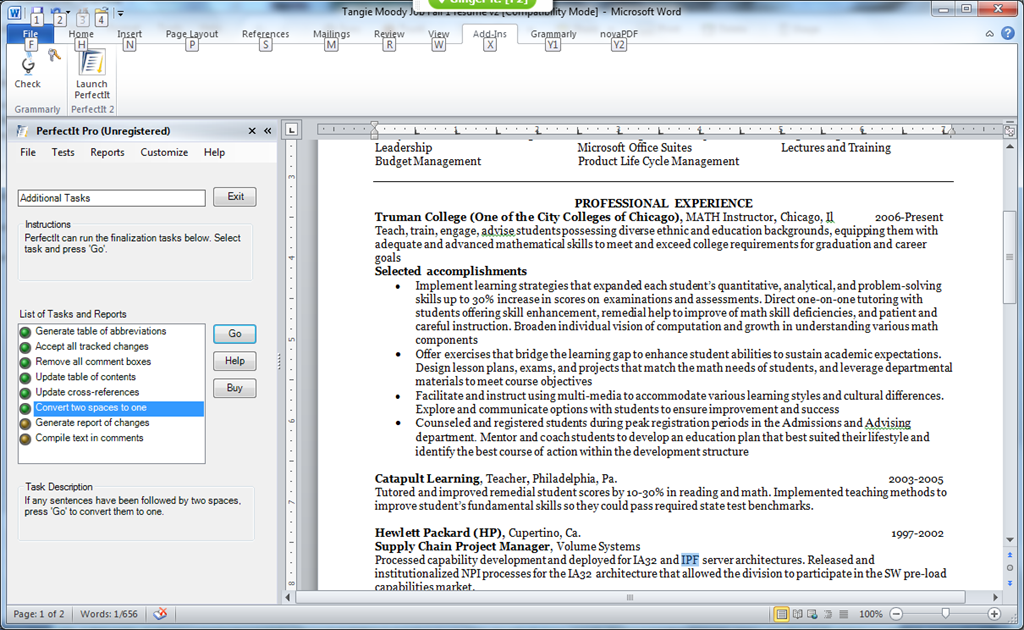Switch to Outline view
The width and height of the screenshot is (1024, 630).
coord(828,614)
